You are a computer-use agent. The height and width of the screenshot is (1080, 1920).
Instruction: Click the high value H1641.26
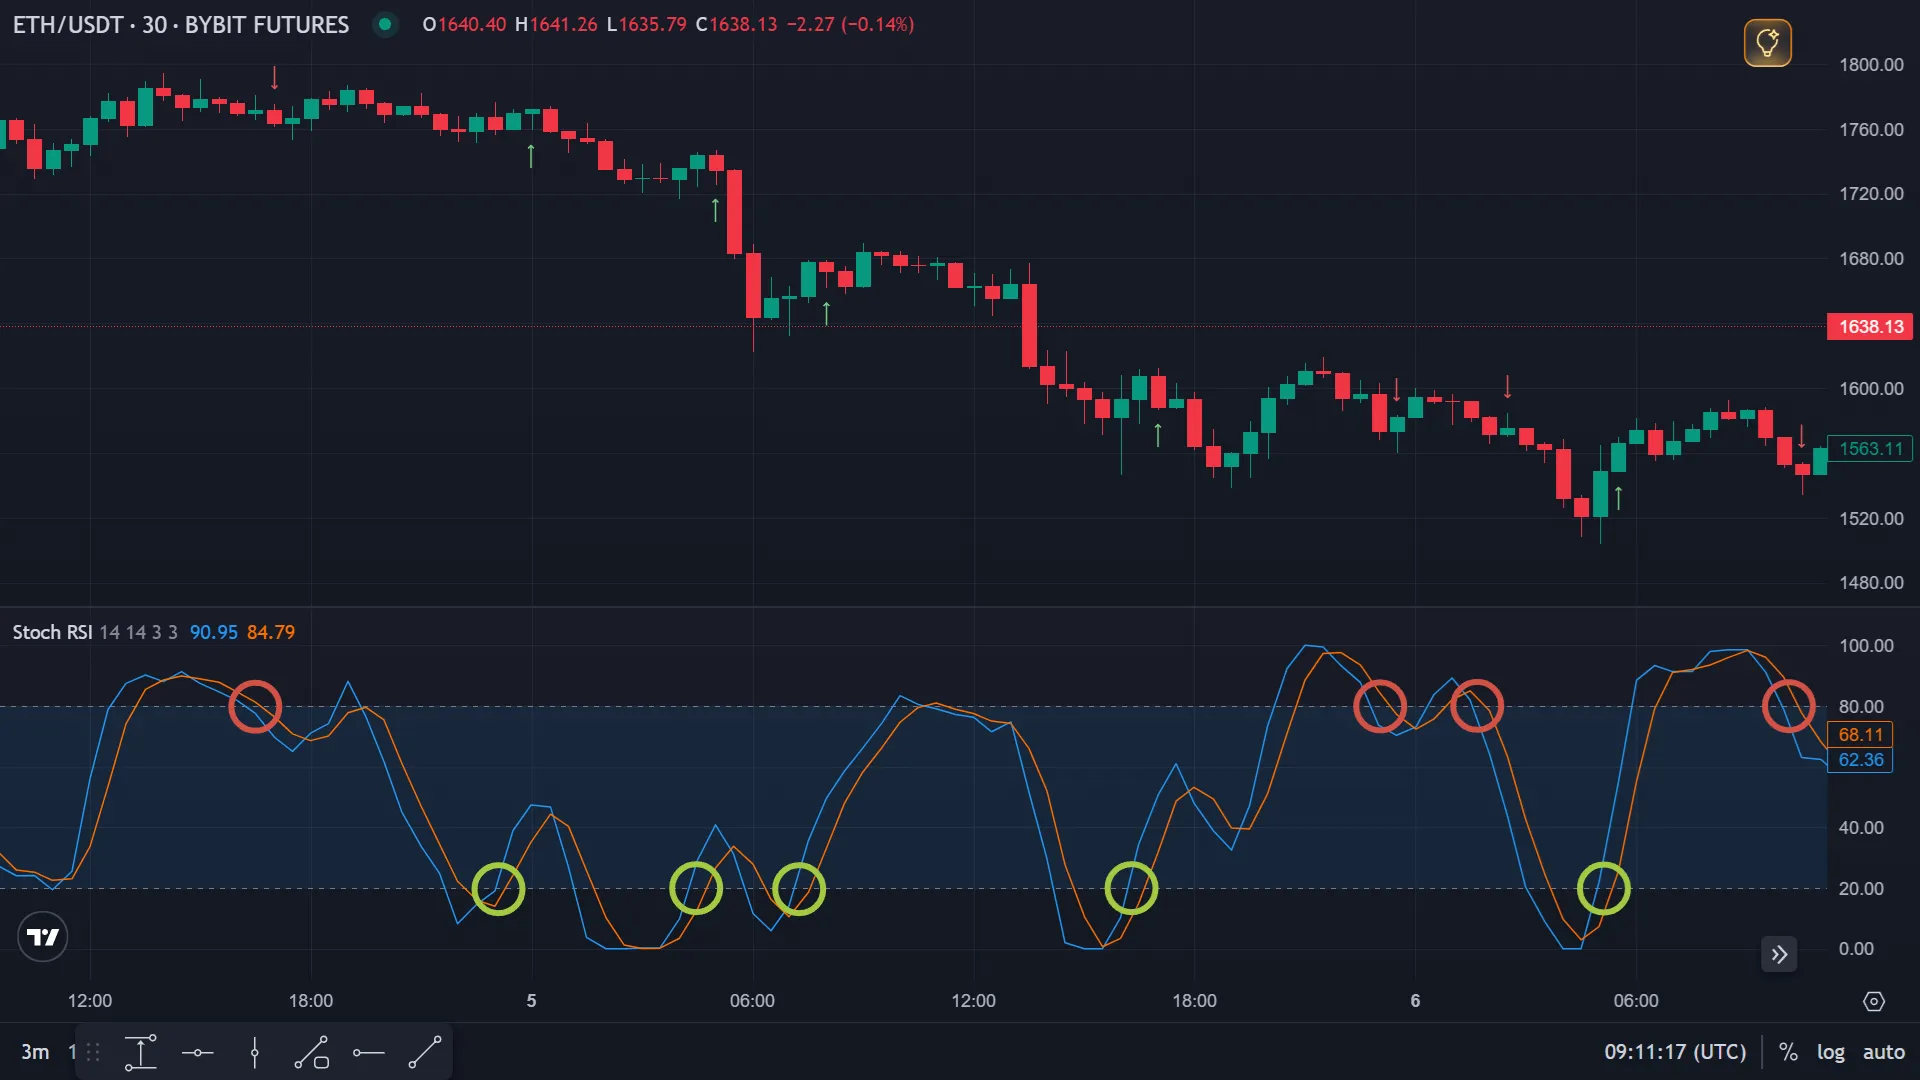556,24
